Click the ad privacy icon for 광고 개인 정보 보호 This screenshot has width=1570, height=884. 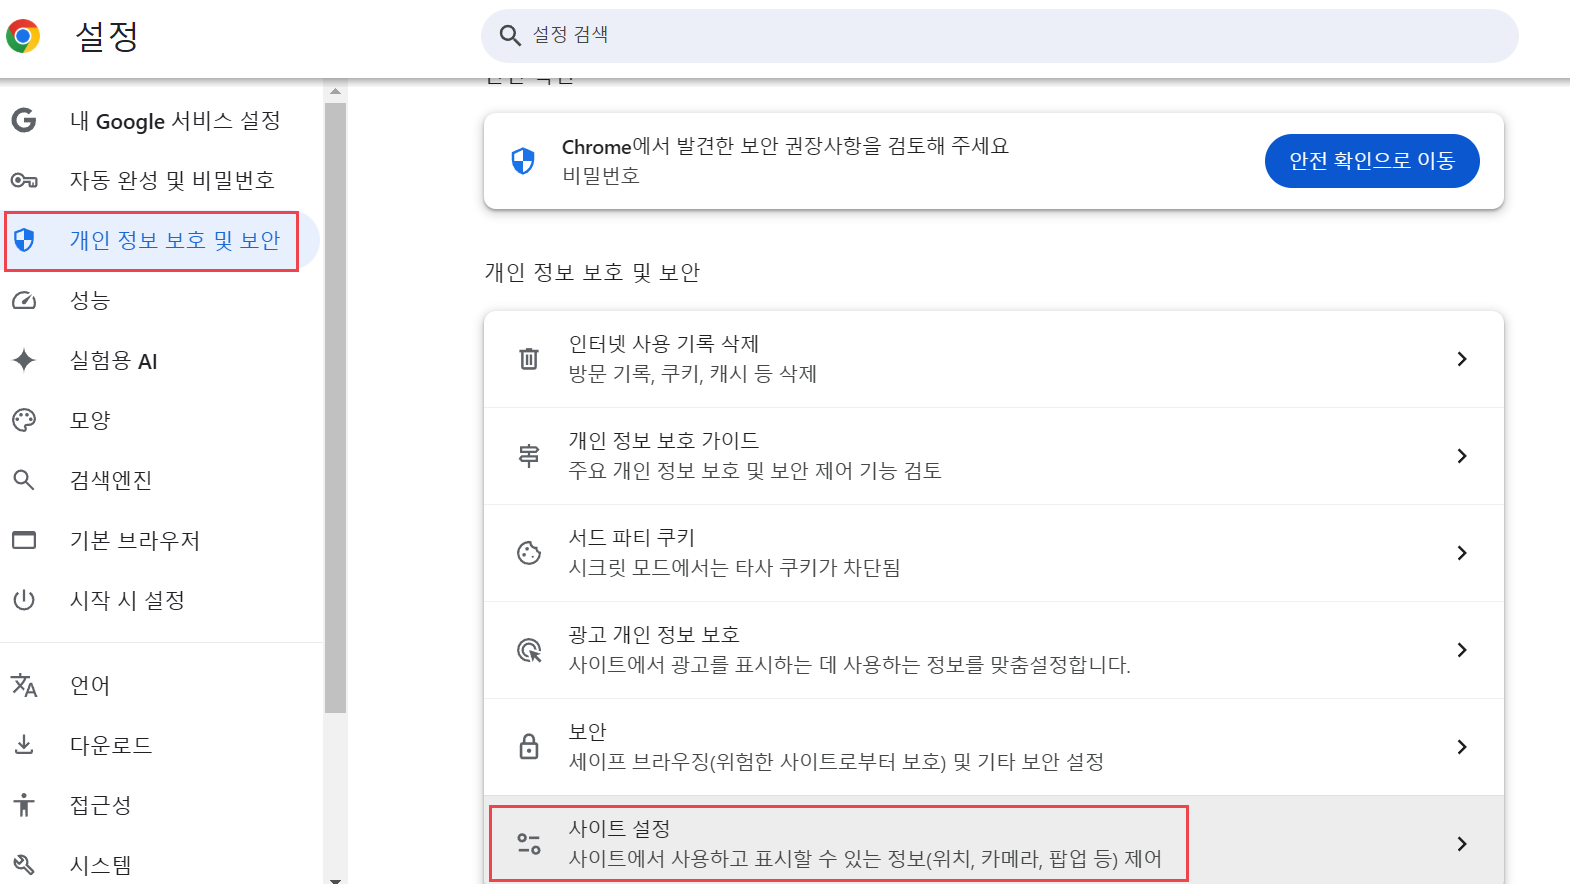529,650
